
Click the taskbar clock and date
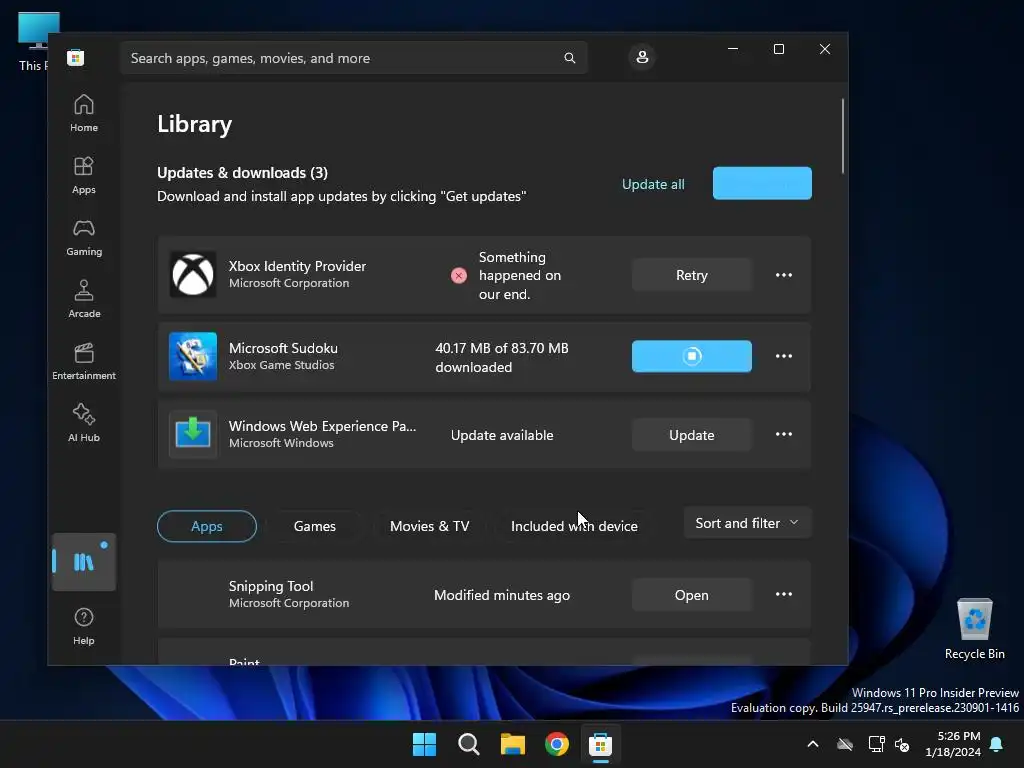pos(953,744)
